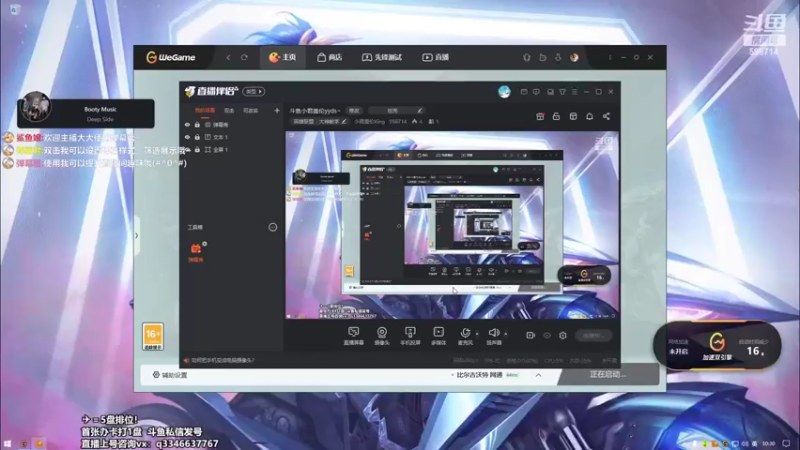Viewport: 800px width, 450px height.
Task: Toggle lock on 全屏 1 source
Action: pyautogui.click(x=197, y=150)
